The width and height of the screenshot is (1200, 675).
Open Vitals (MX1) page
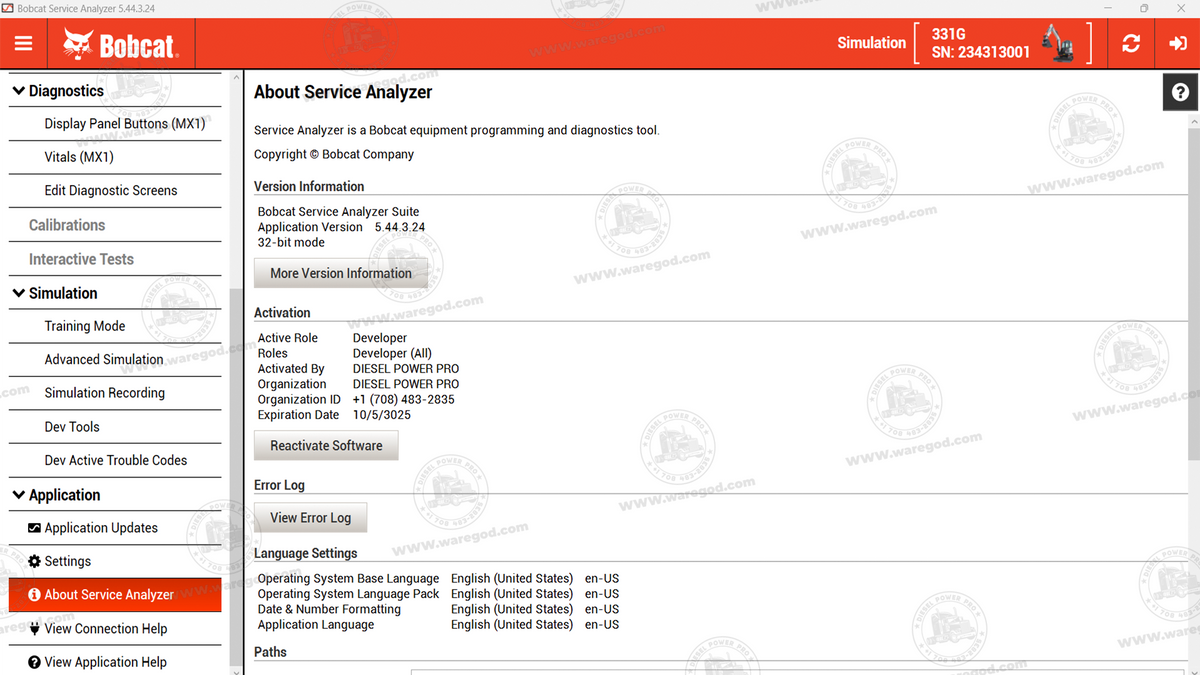(x=115, y=157)
